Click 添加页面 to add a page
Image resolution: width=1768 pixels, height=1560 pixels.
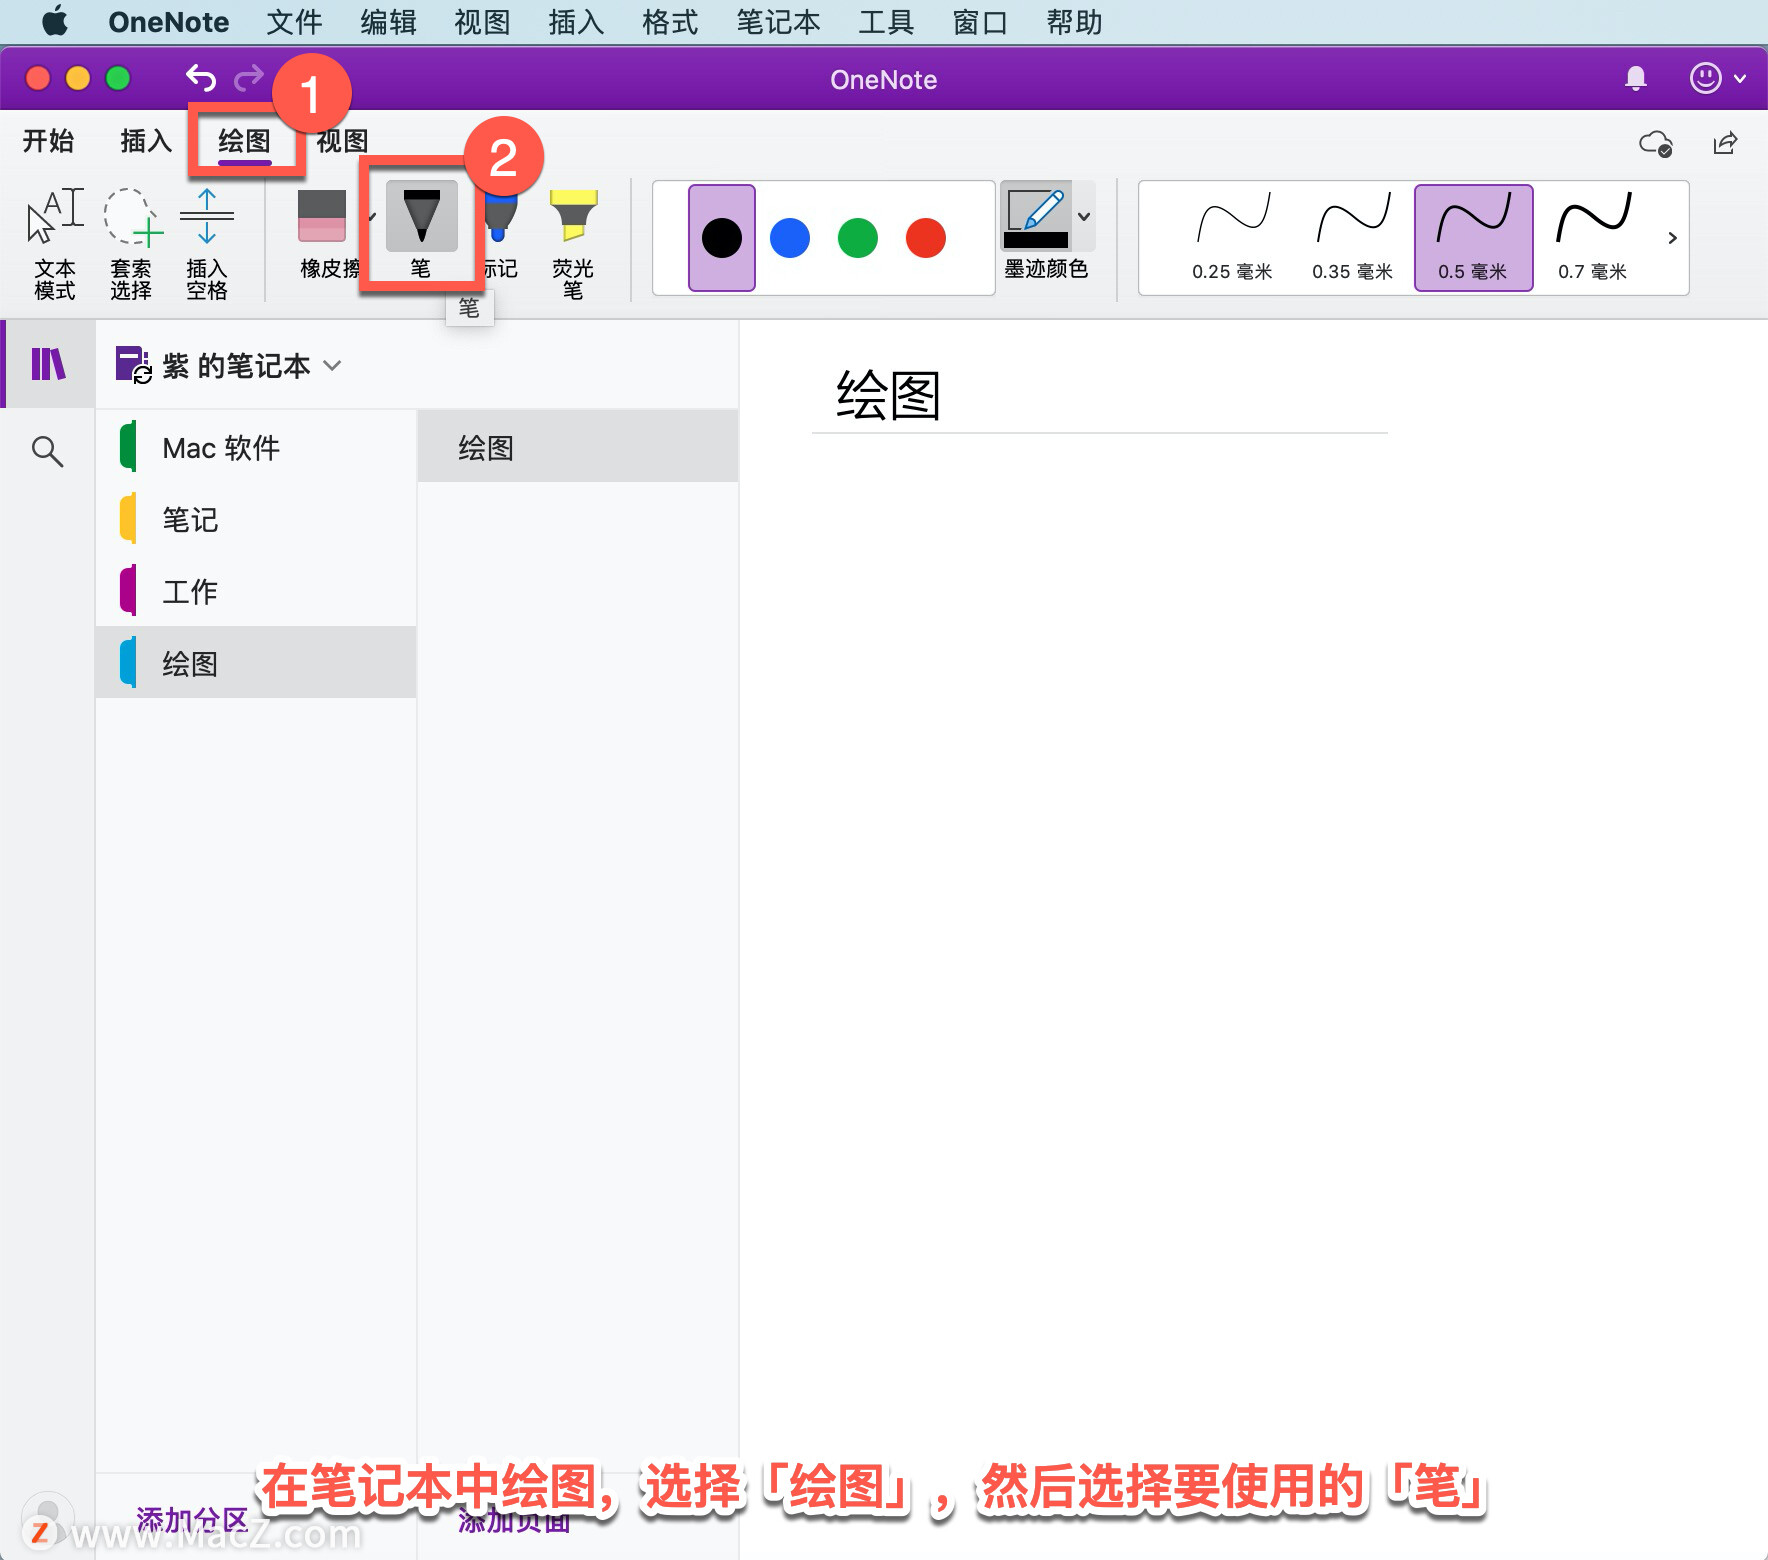pos(514,1520)
